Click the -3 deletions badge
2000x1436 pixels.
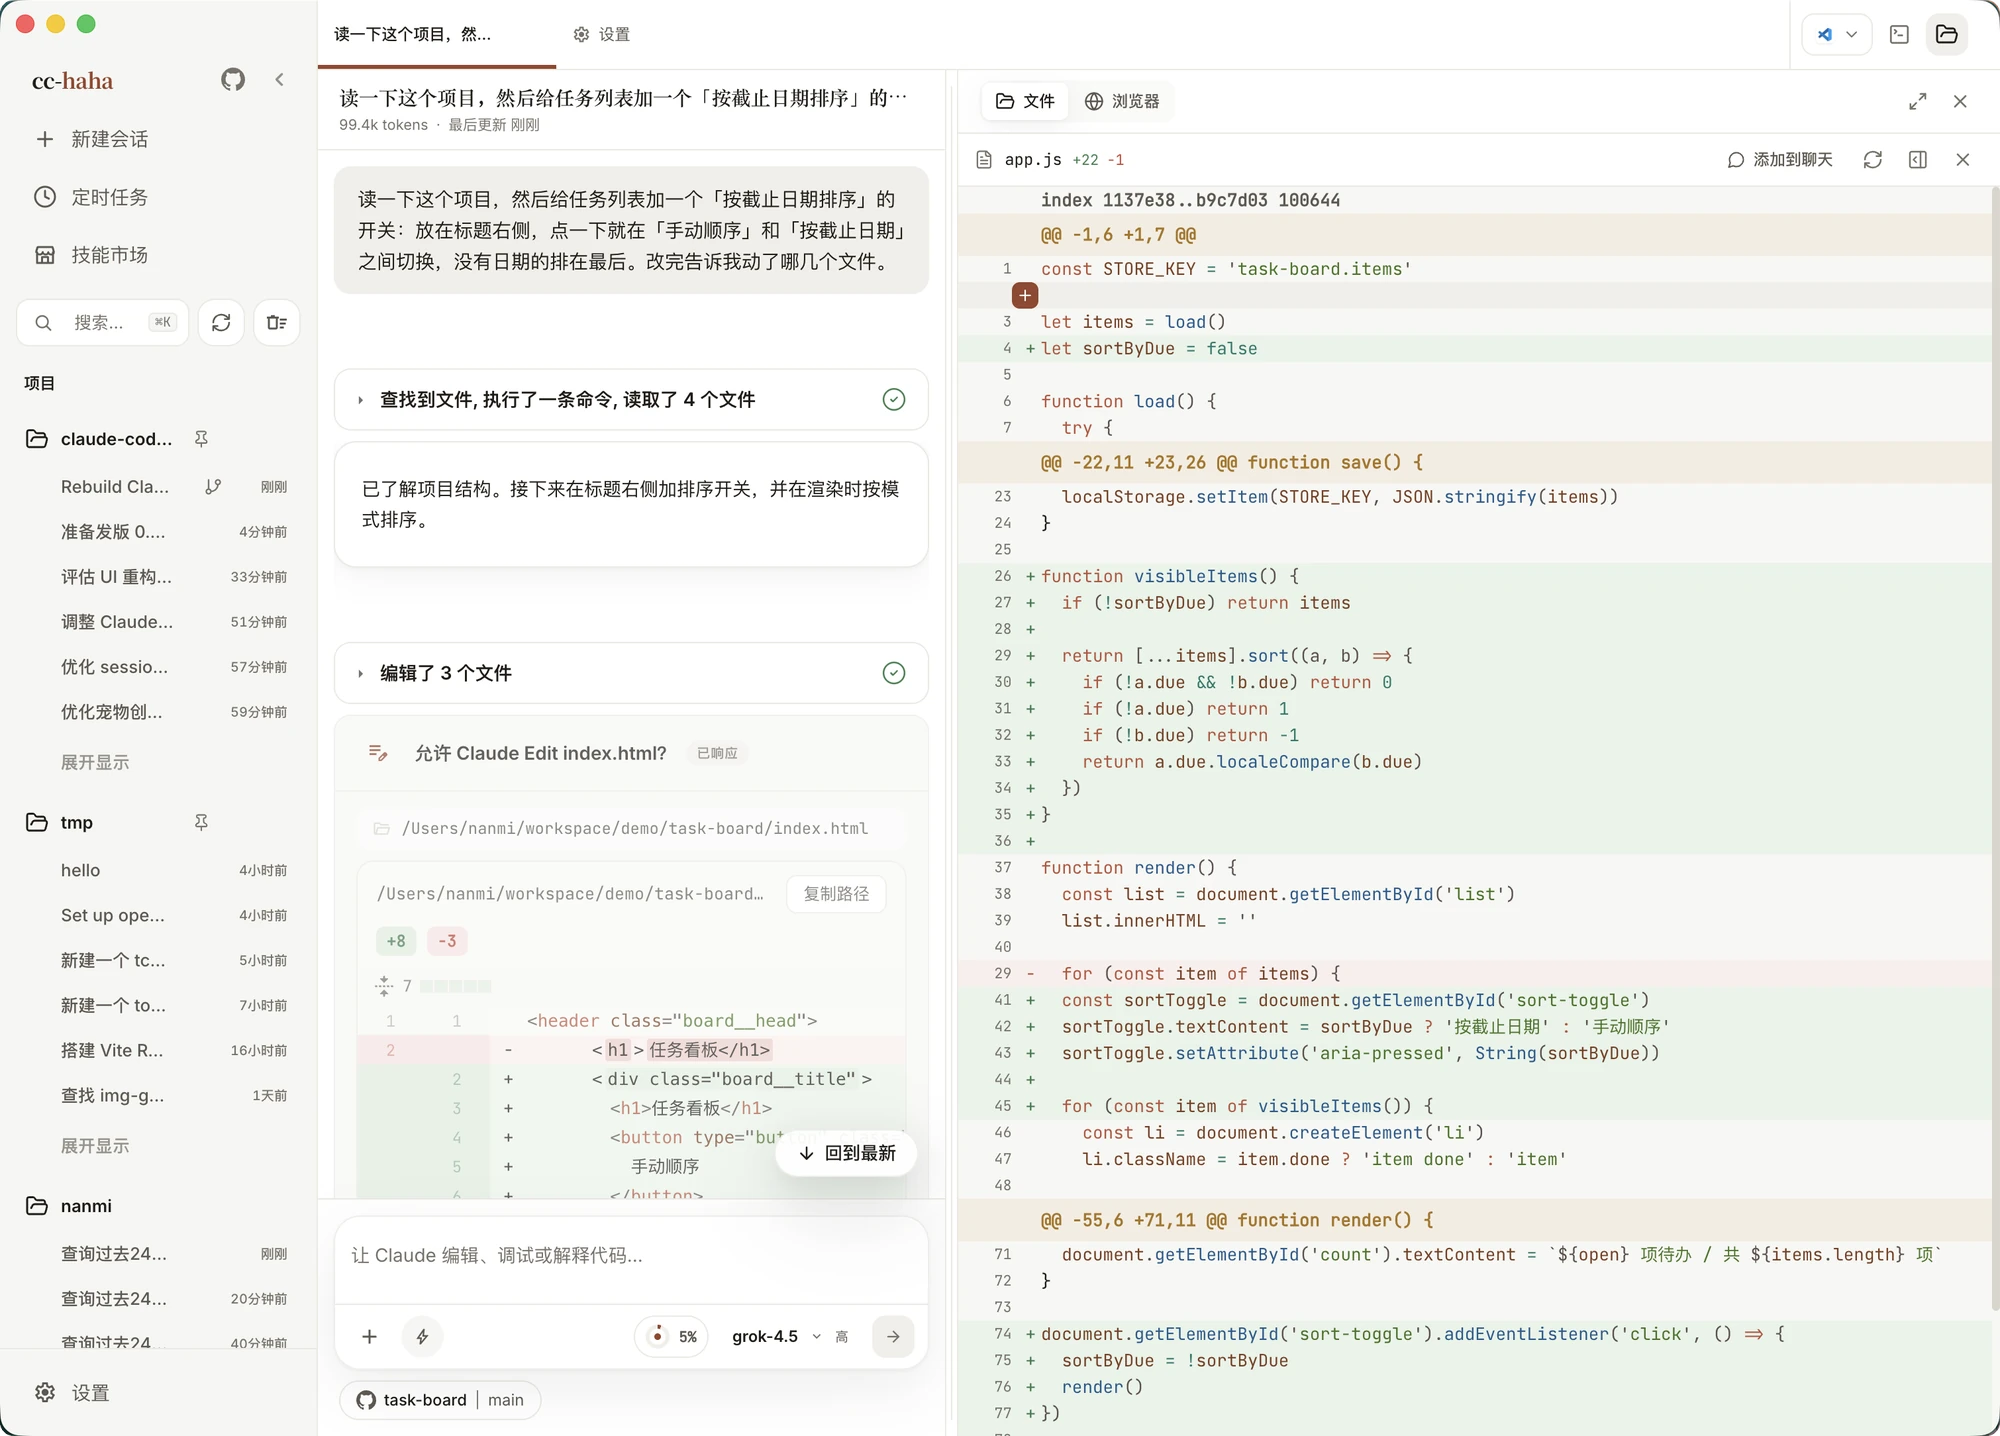(x=448, y=941)
